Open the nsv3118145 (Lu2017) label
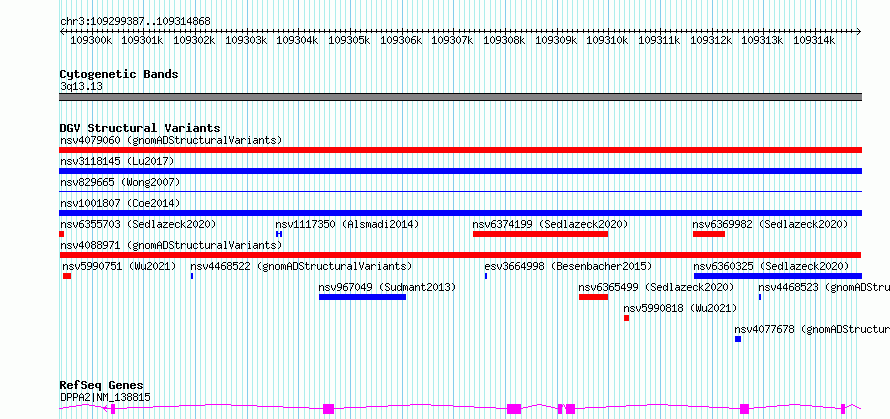This screenshot has width=890, height=419. click(117, 162)
